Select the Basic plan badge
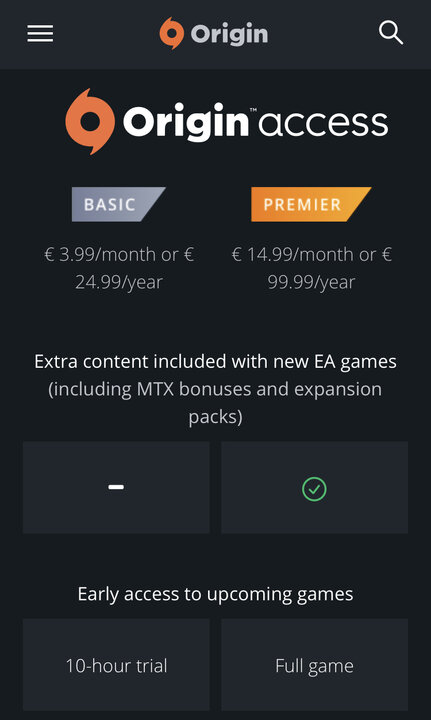The width and height of the screenshot is (431, 720). pyautogui.click(x=118, y=204)
